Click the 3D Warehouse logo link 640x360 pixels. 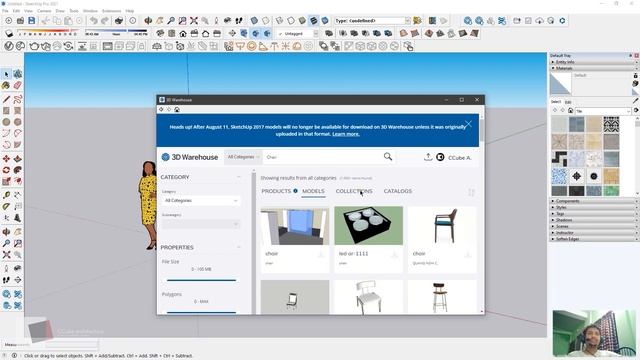(x=190, y=157)
